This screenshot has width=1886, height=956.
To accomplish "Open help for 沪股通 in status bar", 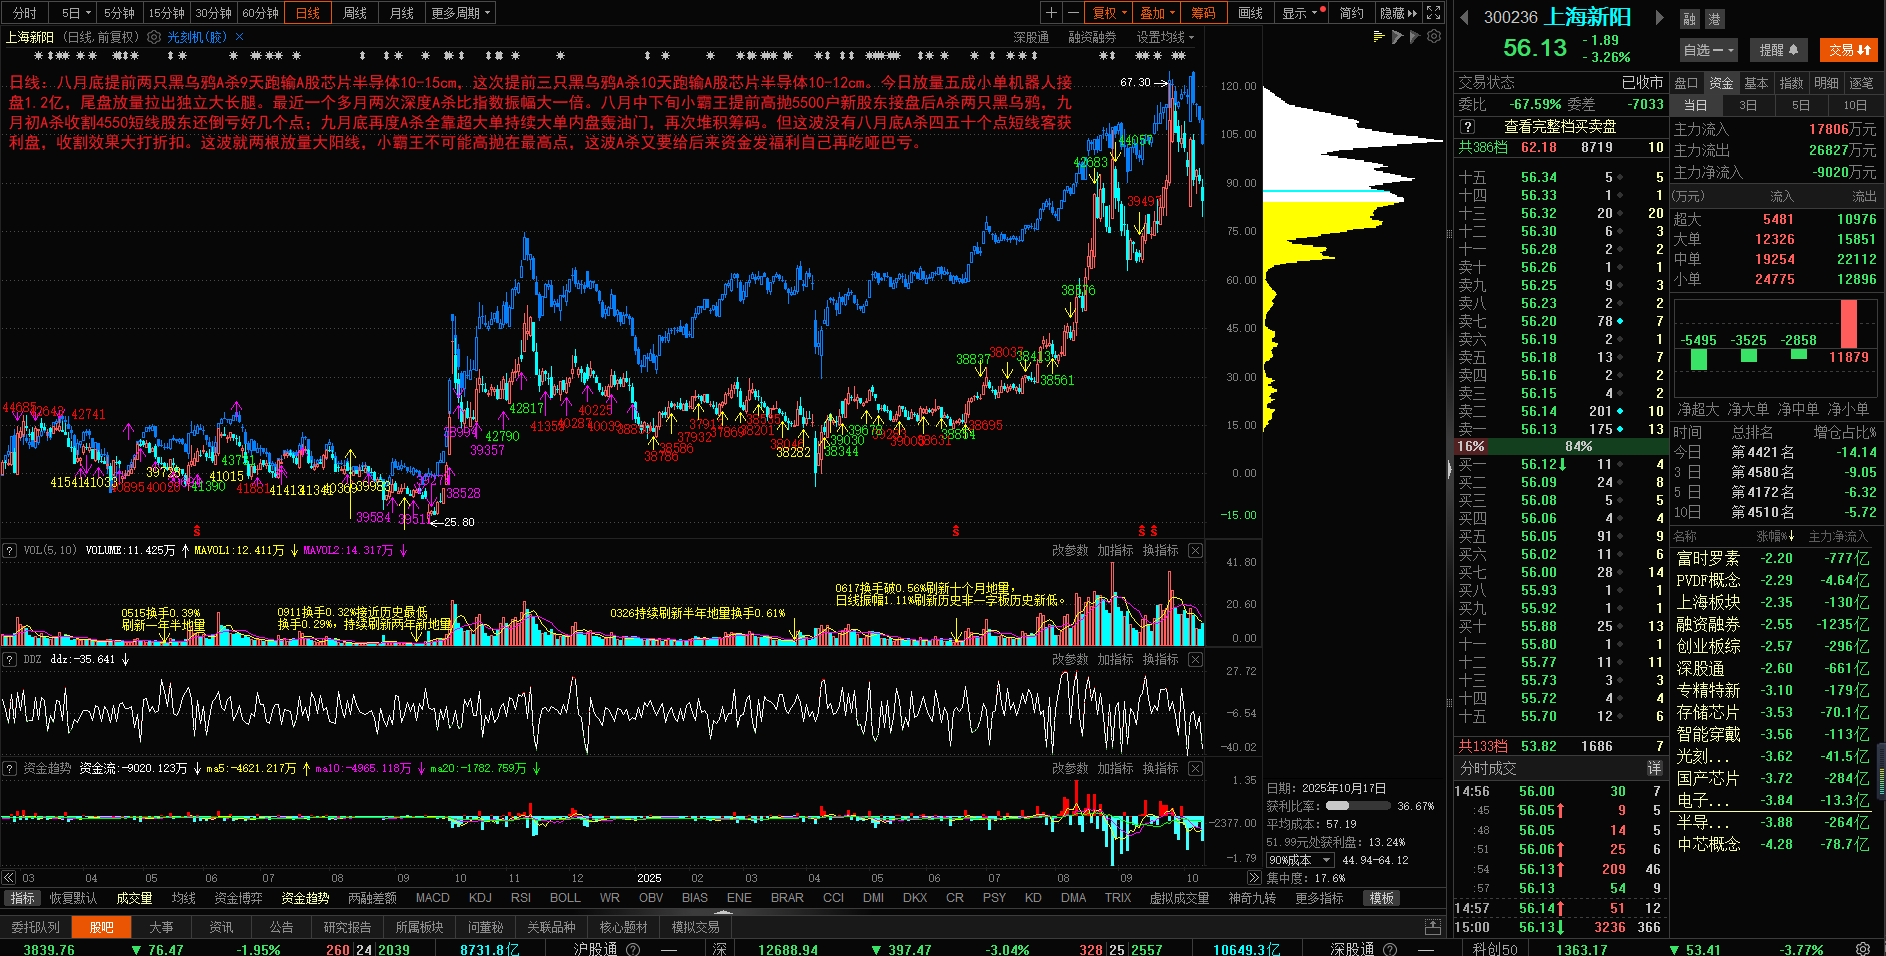I will (633, 949).
